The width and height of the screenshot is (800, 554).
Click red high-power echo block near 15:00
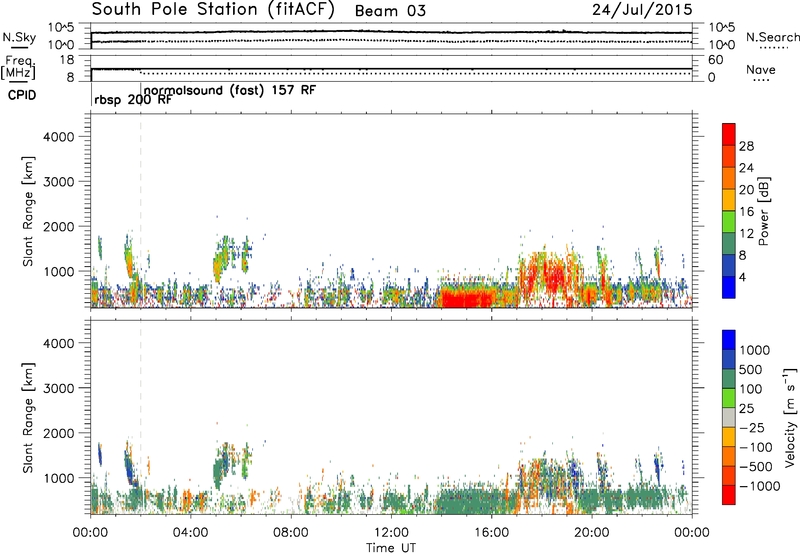(x=467, y=297)
